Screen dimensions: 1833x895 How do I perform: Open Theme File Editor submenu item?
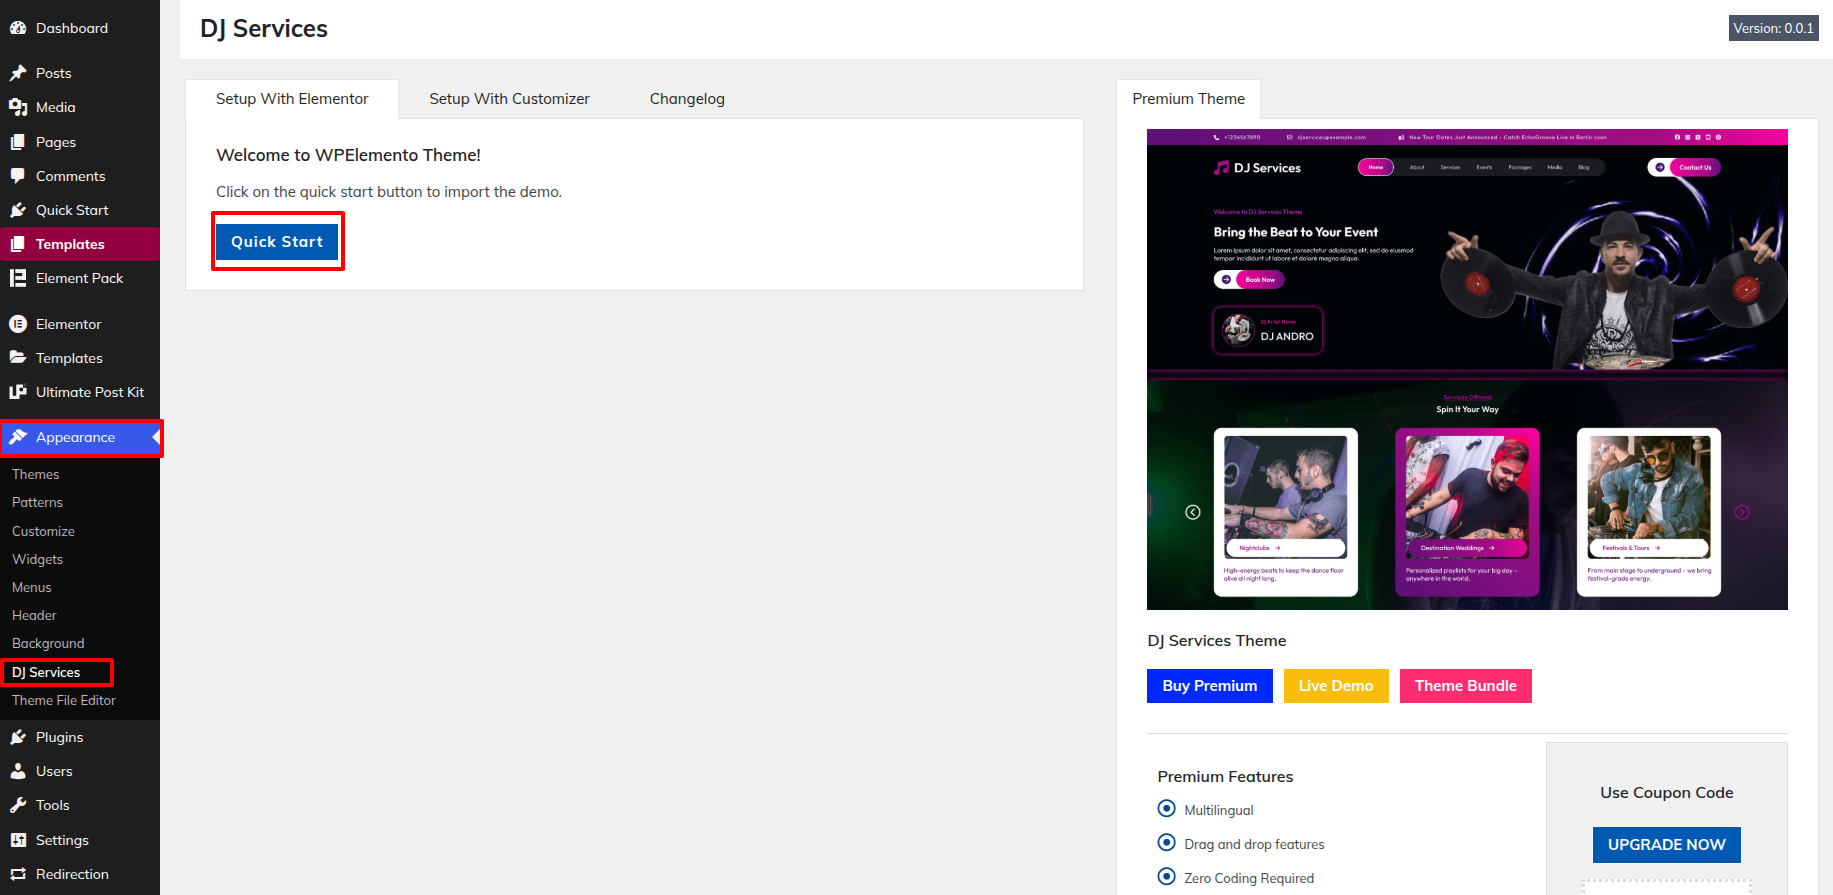pos(64,700)
